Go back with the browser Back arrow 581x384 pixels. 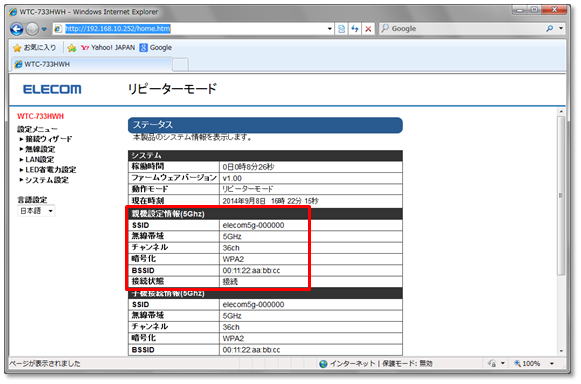17,29
